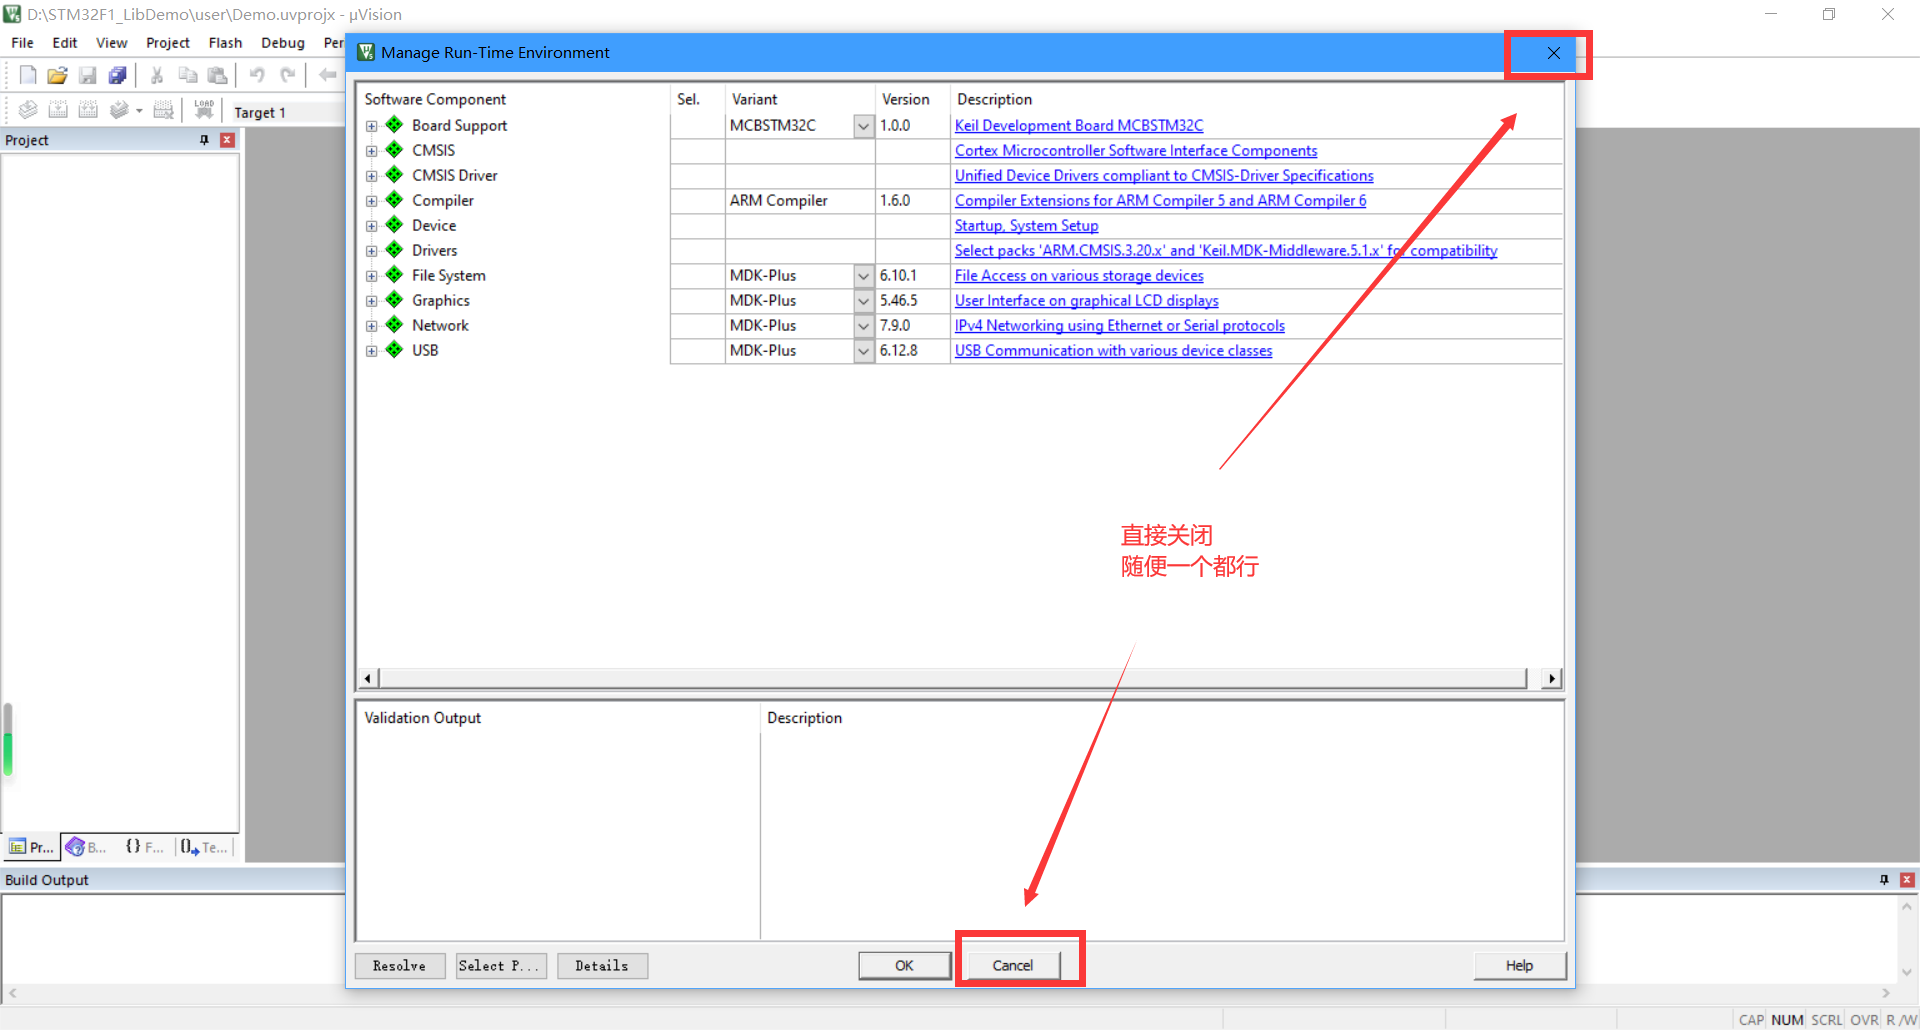Click the New file toolbar icon
1920x1030 pixels.
click(28, 75)
